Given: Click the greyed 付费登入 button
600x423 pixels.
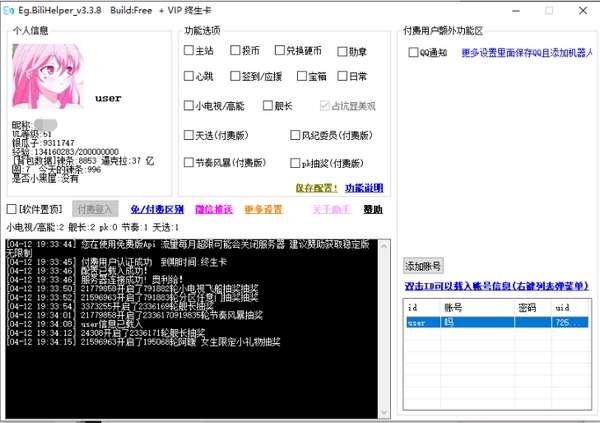Looking at the screenshot, I should [95, 209].
